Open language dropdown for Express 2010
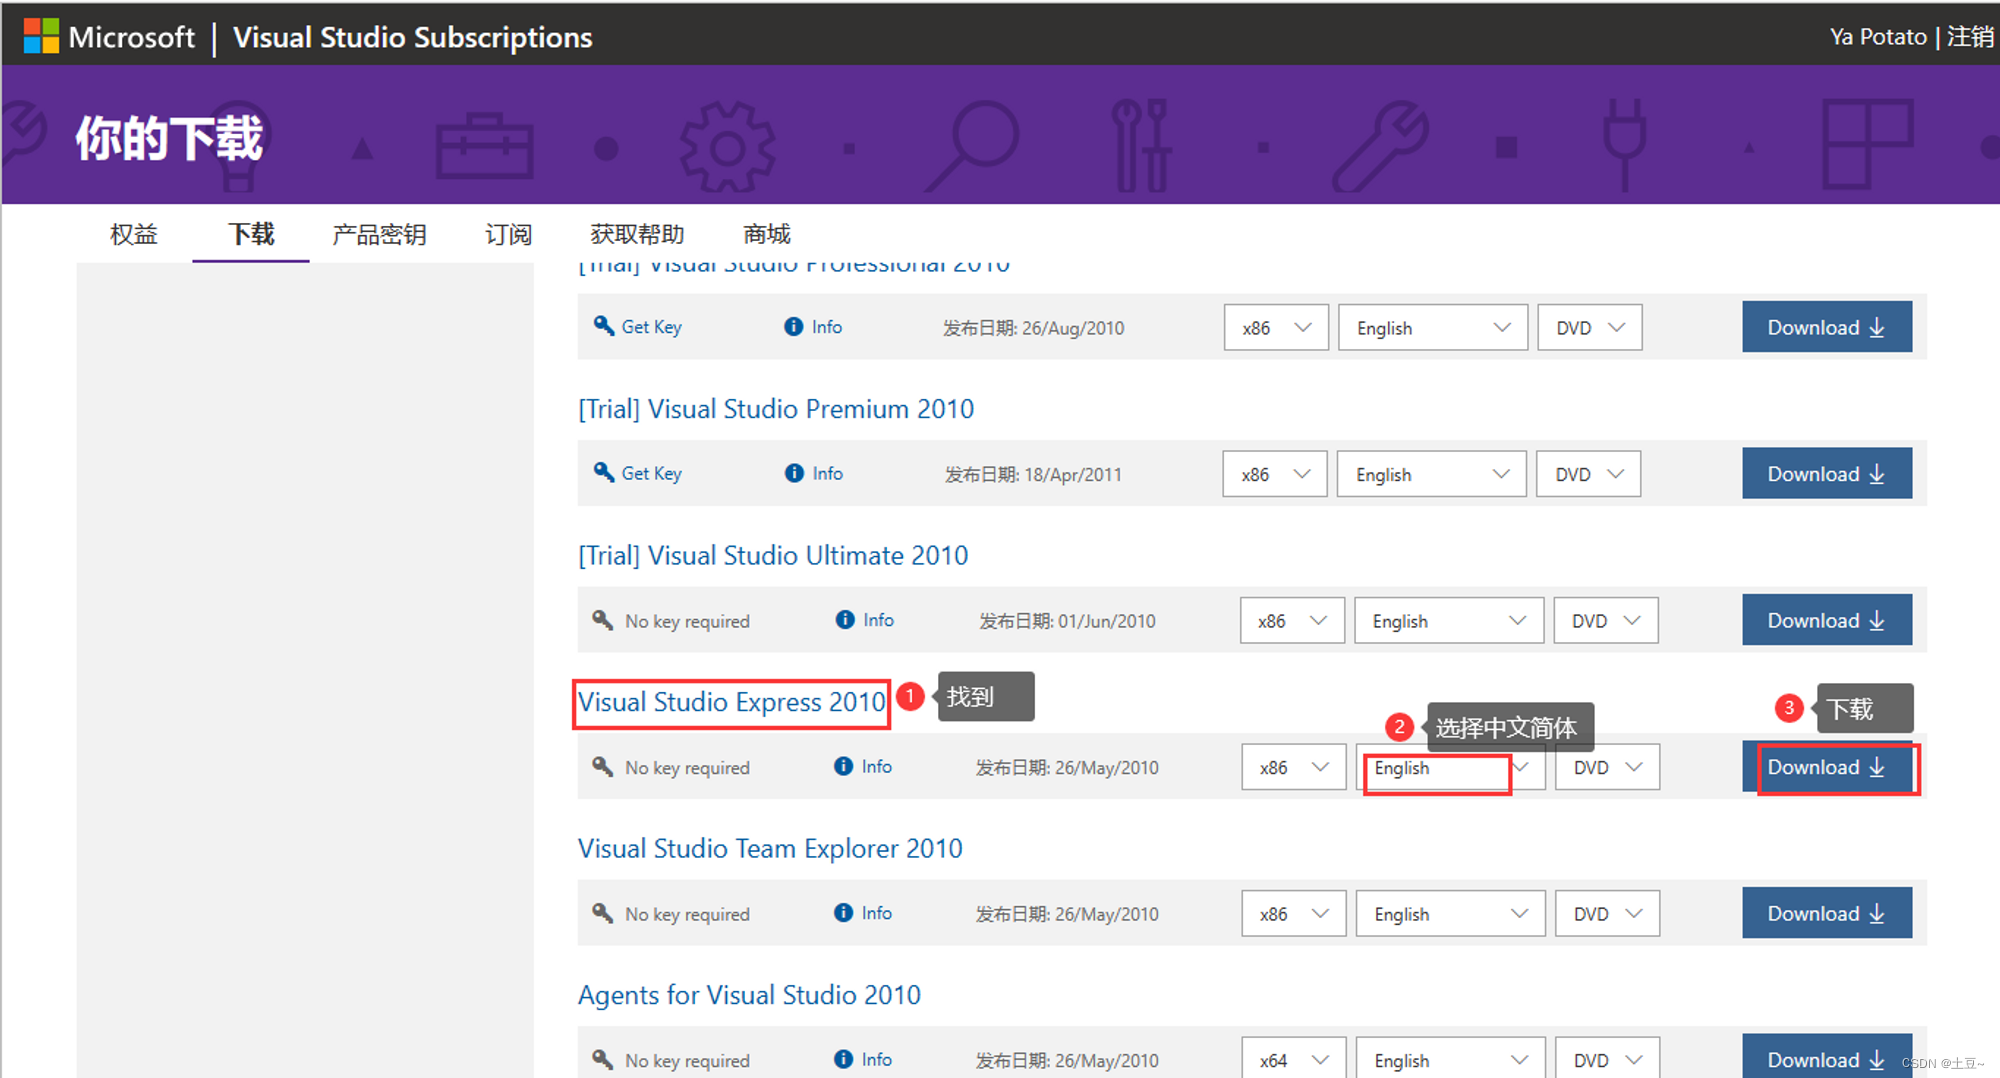Image resolution: width=2000 pixels, height=1078 pixels. coord(1450,767)
